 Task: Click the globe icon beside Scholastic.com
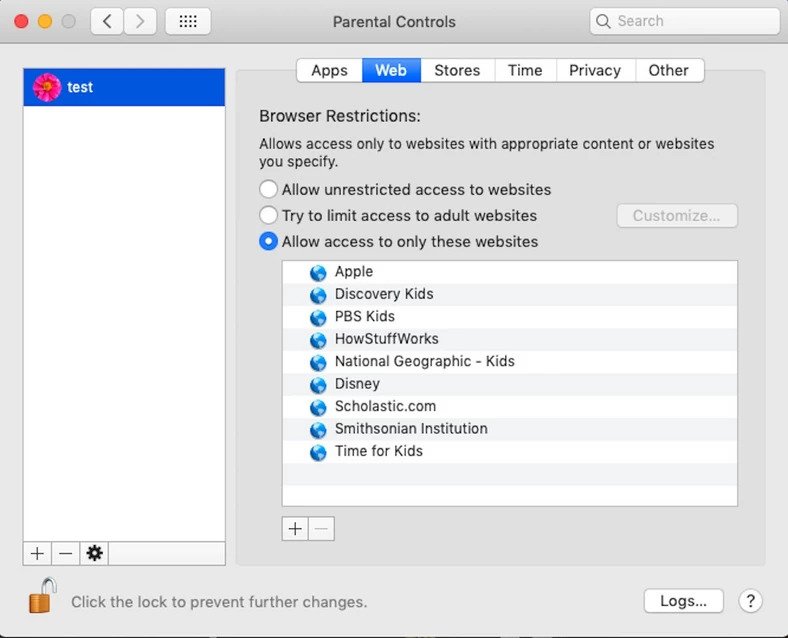click(x=318, y=407)
